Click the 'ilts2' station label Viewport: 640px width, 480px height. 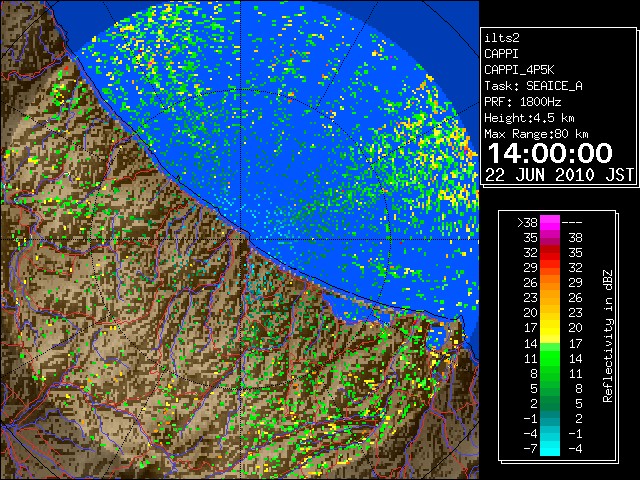[x=502, y=38]
